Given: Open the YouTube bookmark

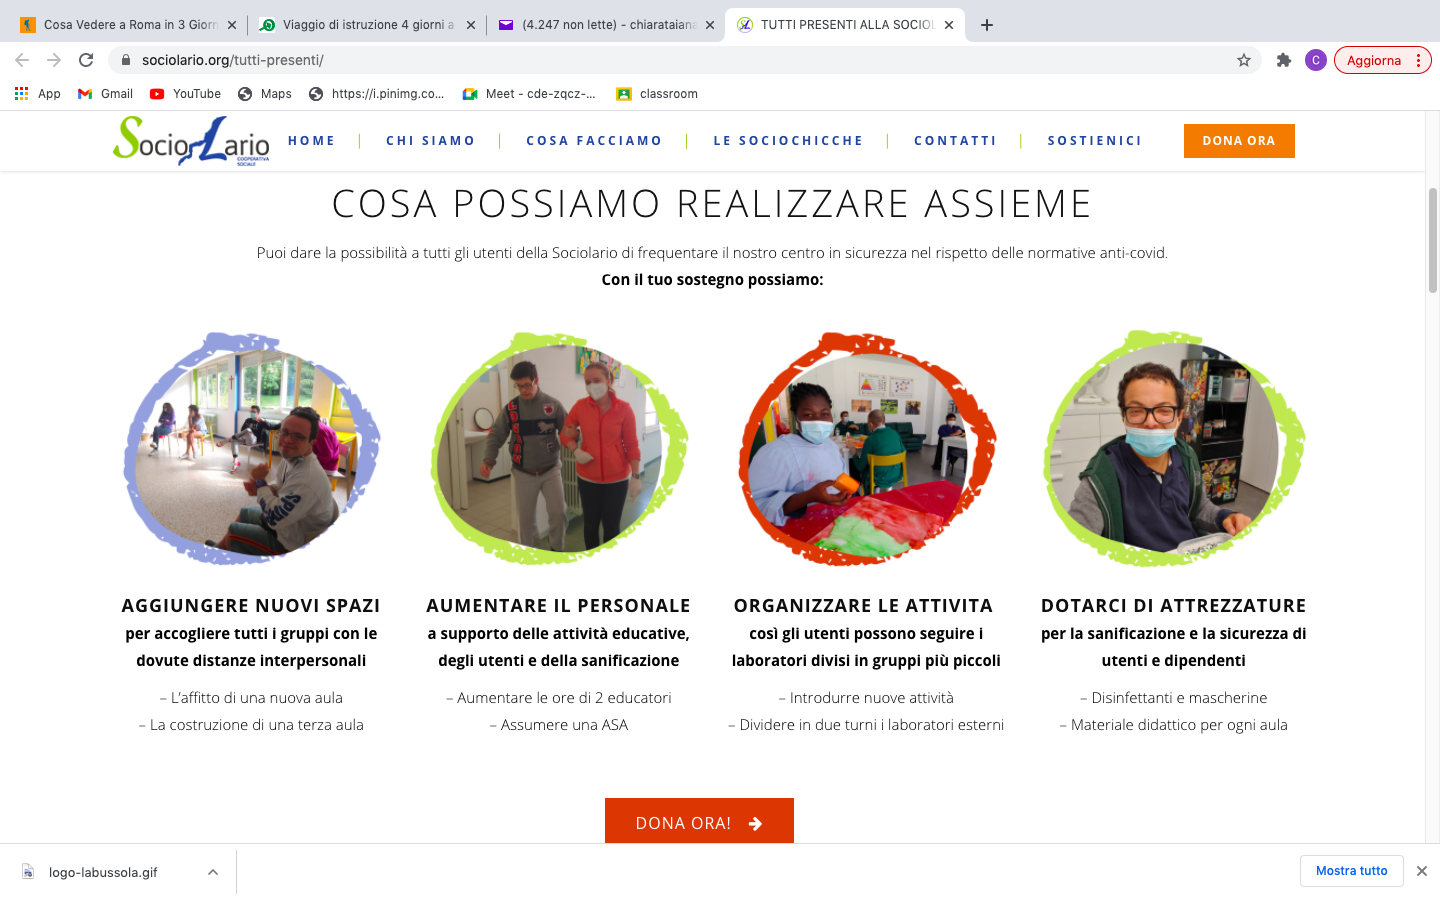Looking at the screenshot, I should pyautogui.click(x=185, y=94).
